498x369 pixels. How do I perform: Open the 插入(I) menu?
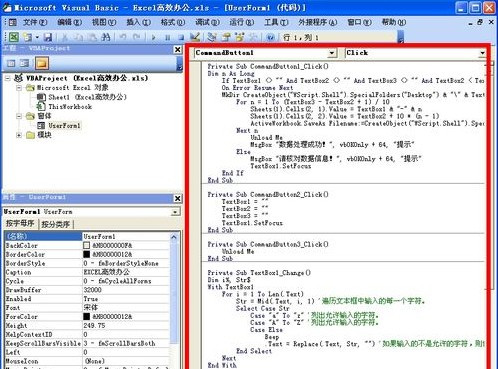139,22
